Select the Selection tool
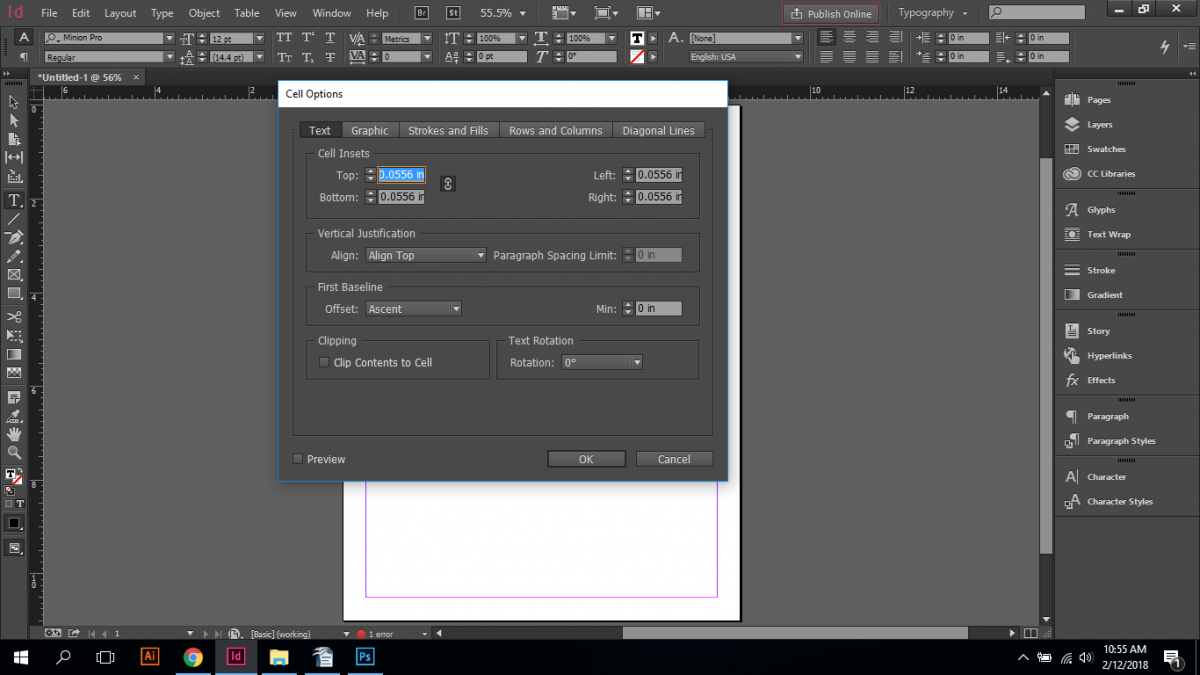Image resolution: width=1200 pixels, height=675 pixels. point(13,102)
